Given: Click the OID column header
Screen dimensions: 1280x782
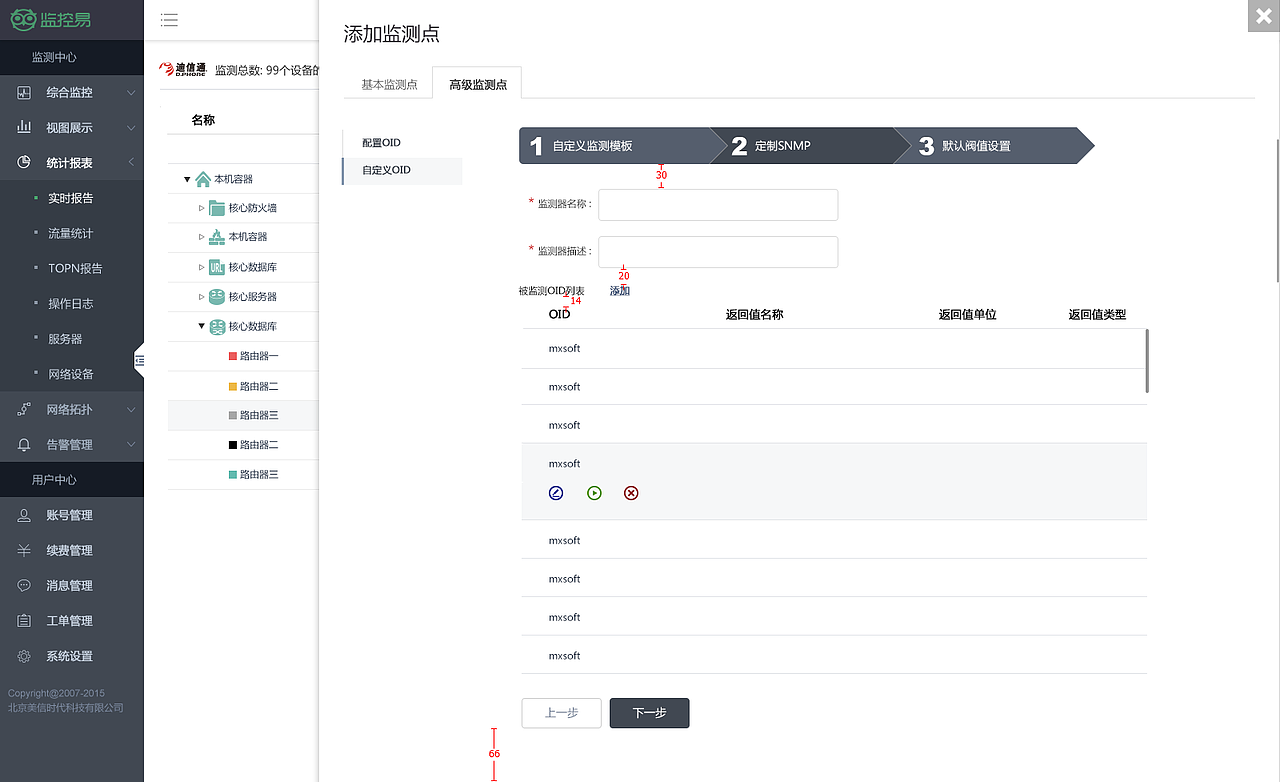Looking at the screenshot, I should [559, 314].
